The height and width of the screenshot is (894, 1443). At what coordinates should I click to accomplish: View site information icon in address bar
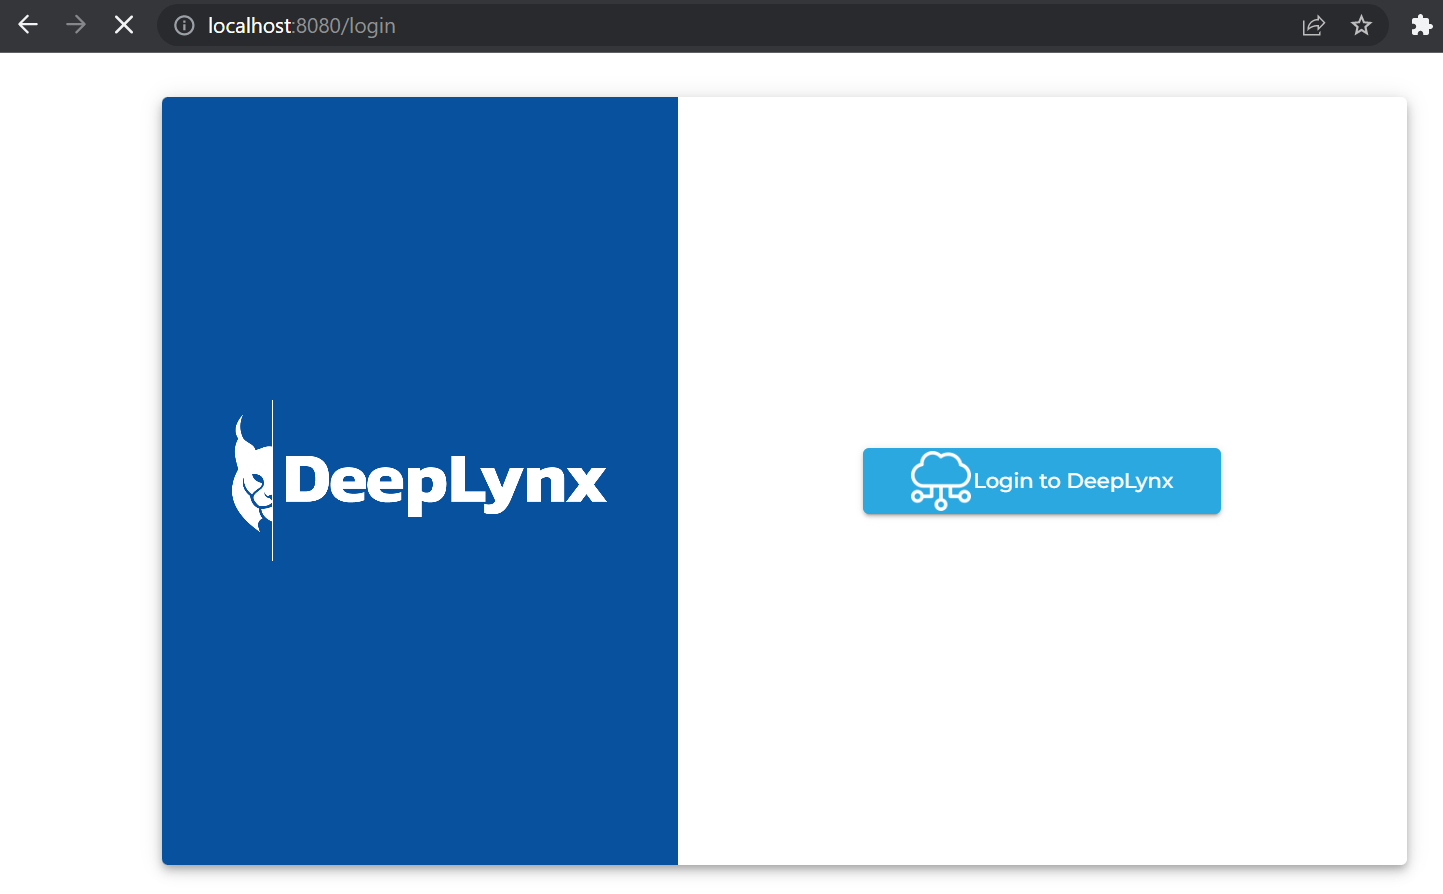pyautogui.click(x=184, y=26)
